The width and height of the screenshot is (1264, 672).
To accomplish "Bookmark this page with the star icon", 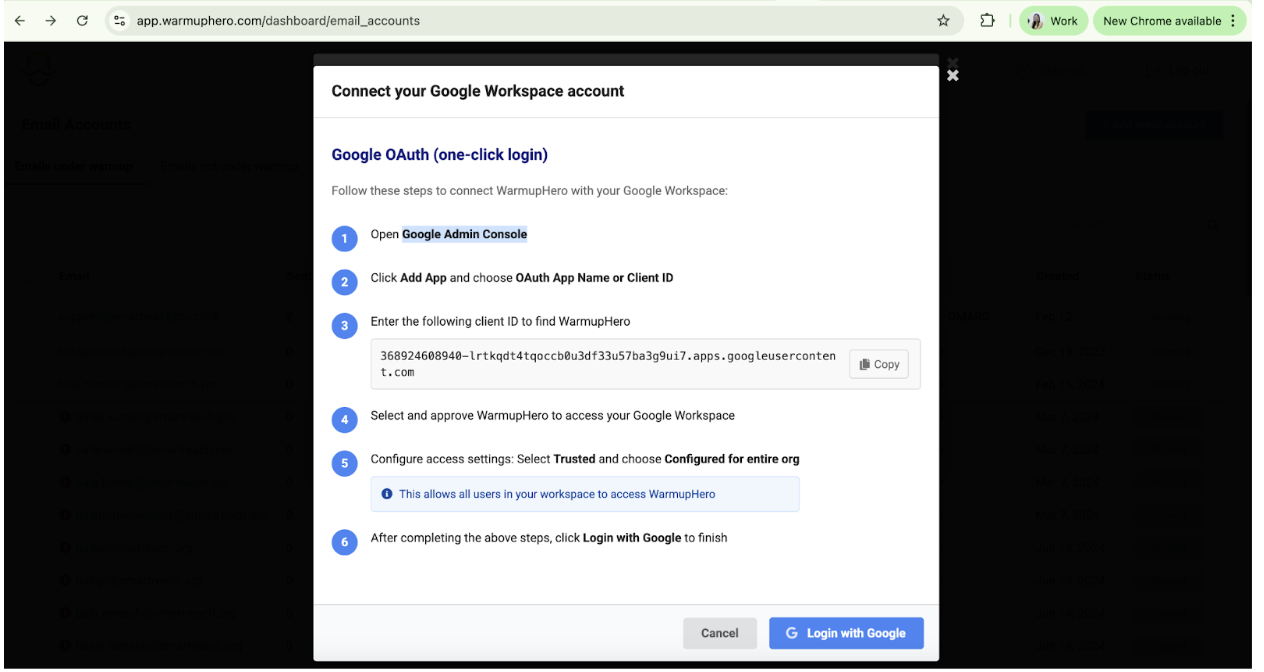I will click(x=943, y=20).
